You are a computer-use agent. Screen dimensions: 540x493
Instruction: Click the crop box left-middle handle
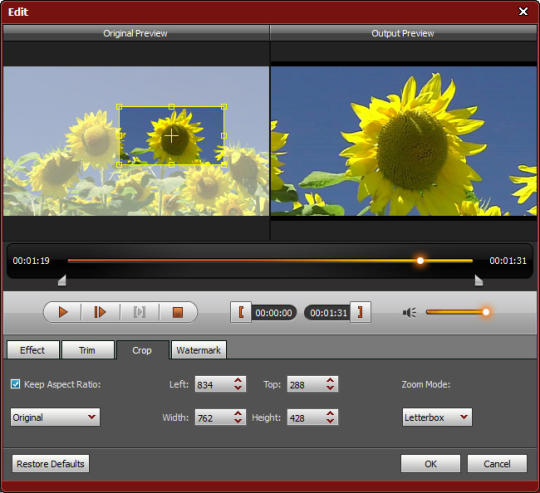point(119,136)
